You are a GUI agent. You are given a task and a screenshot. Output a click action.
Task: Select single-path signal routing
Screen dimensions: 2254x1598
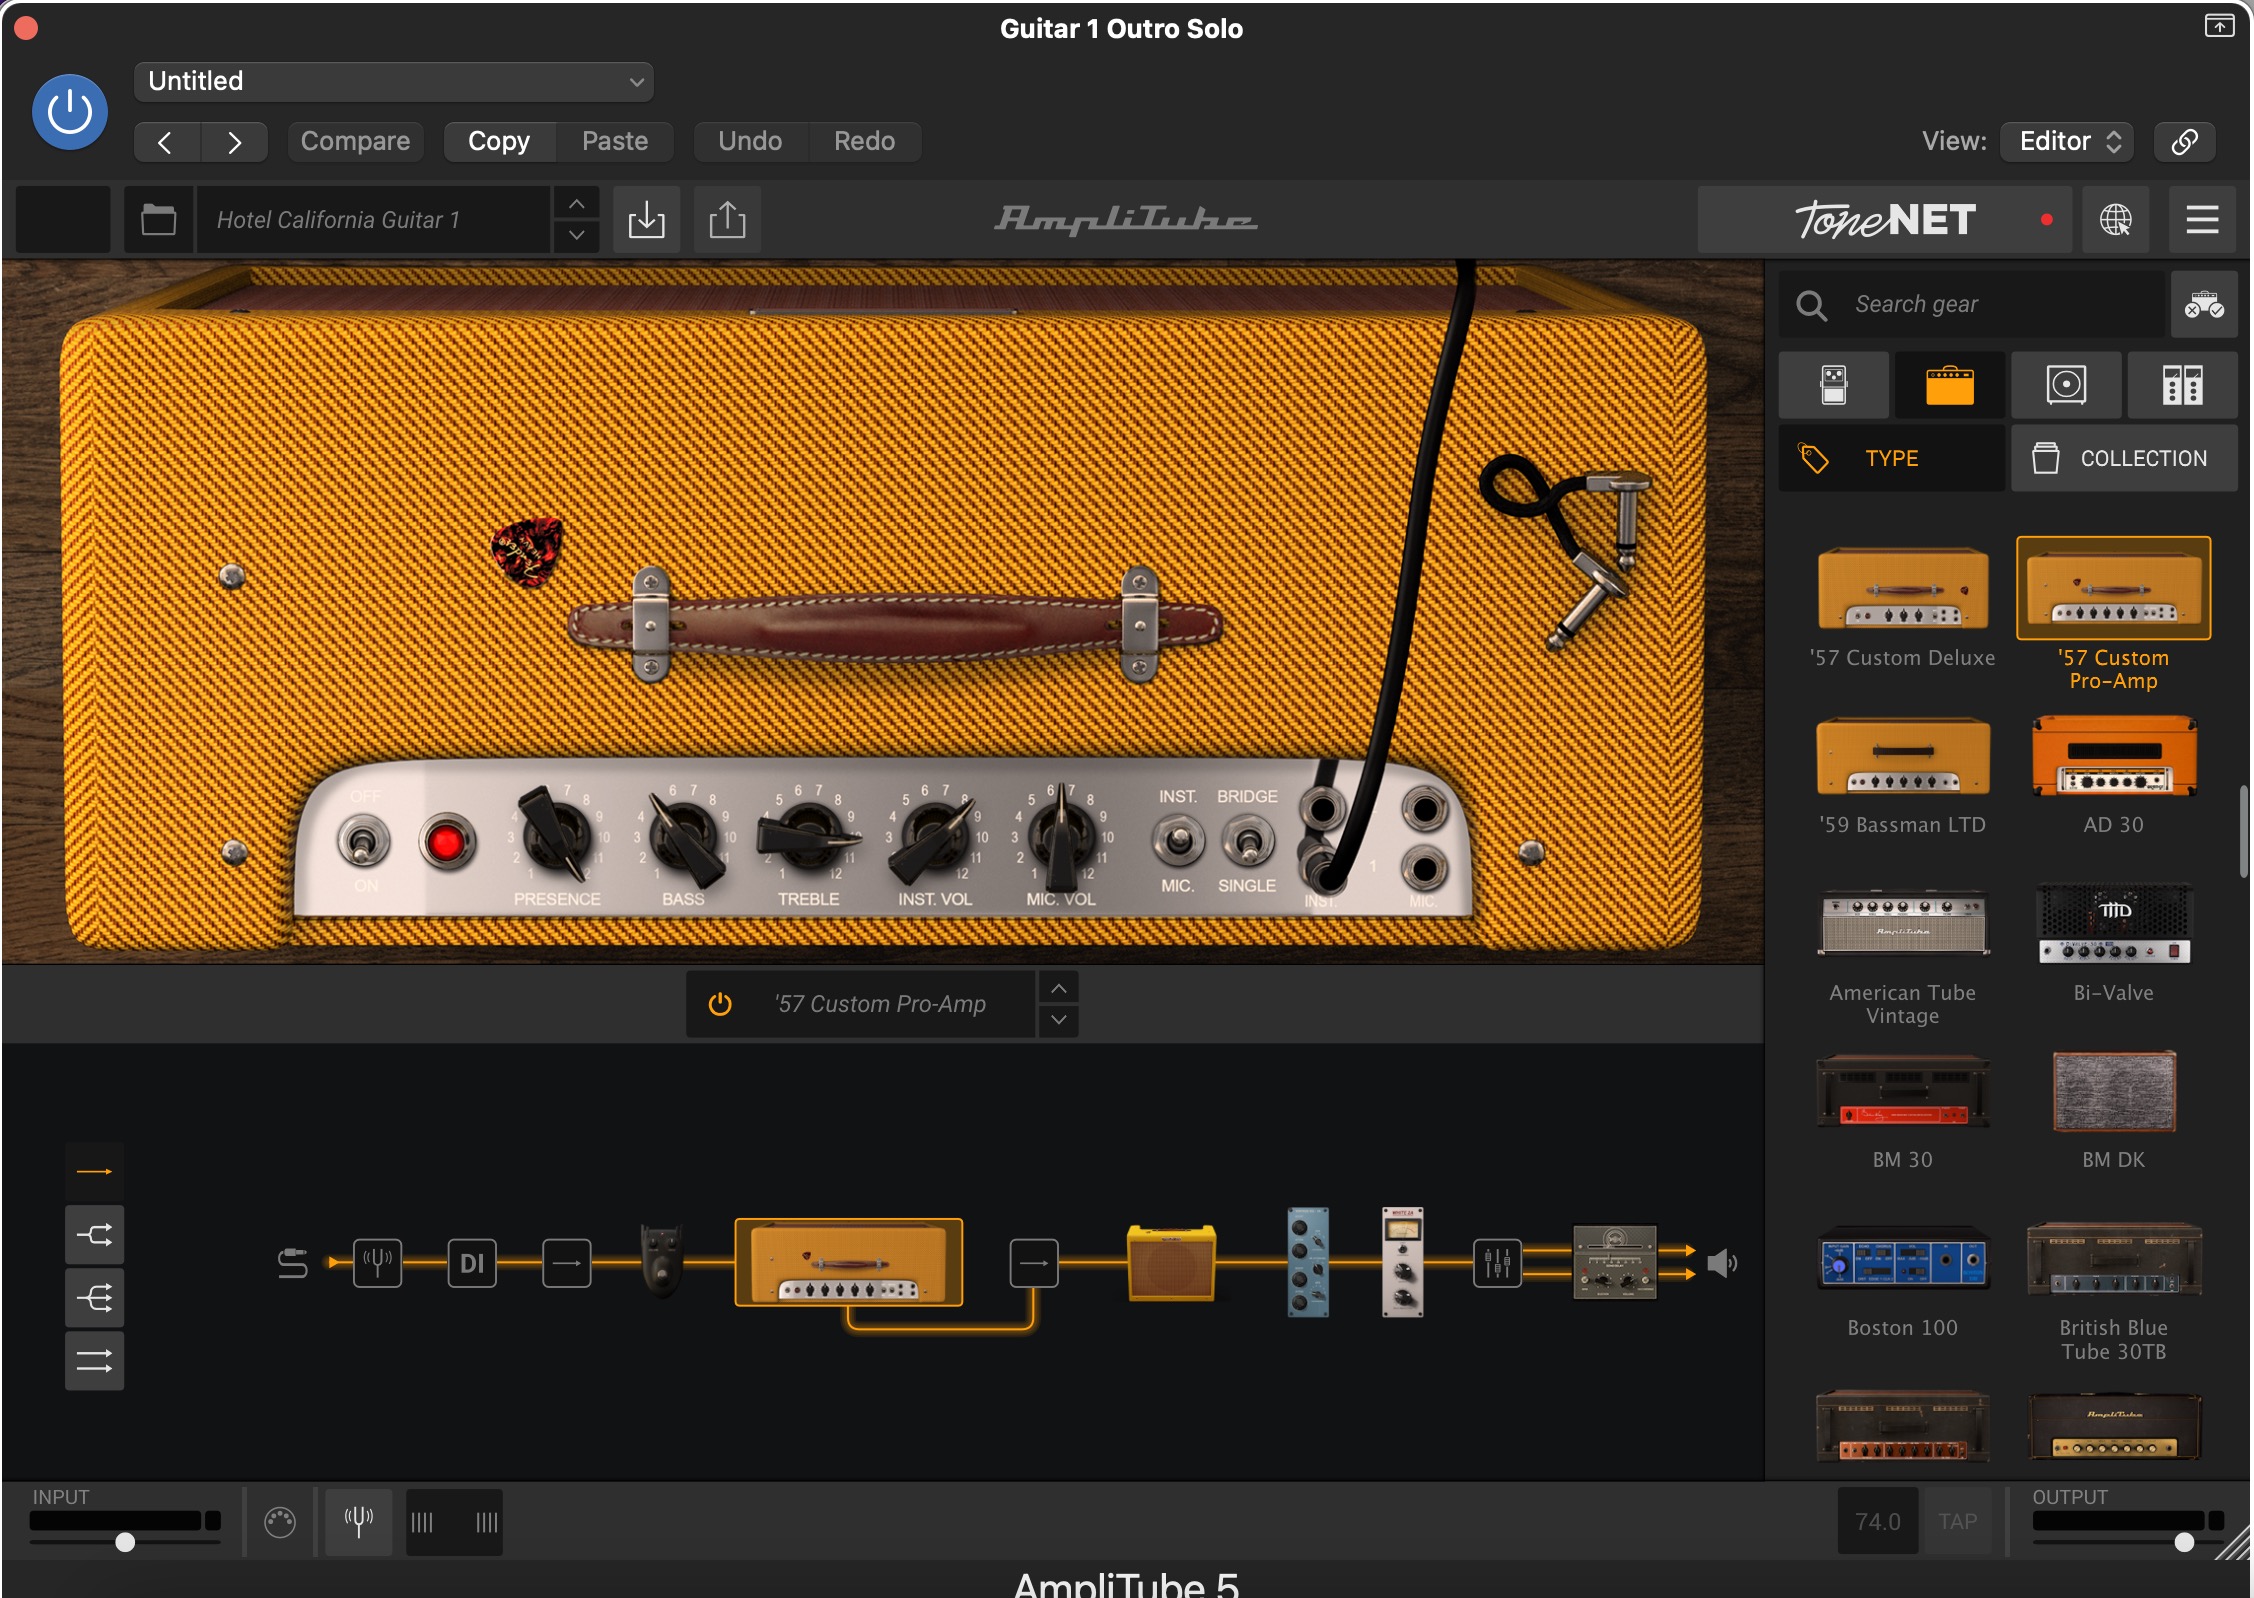pos(95,1171)
